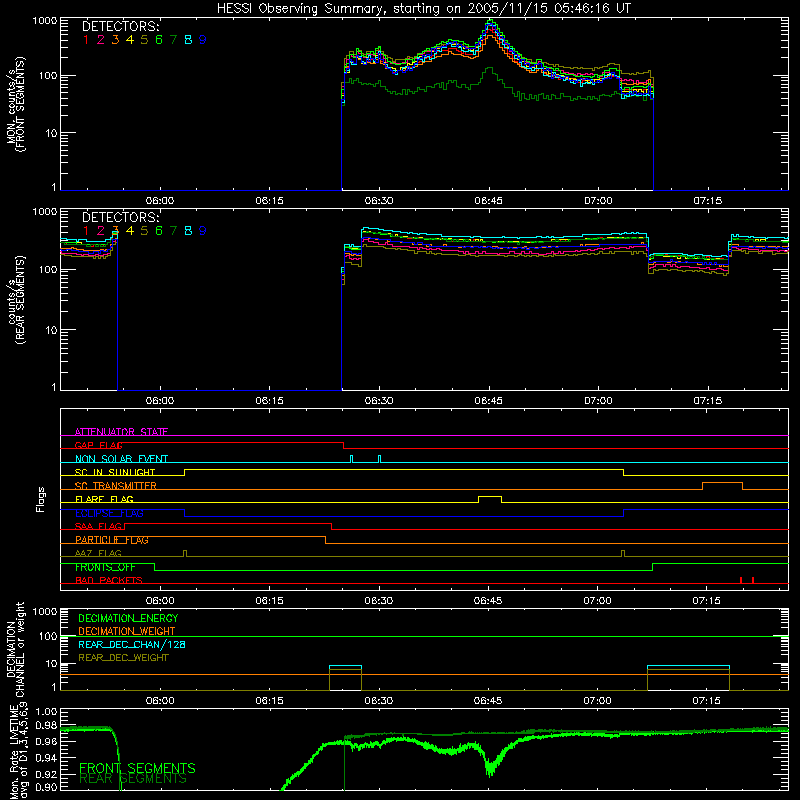This screenshot has width=800, height=800.
Task: Click the FRONT SEGMENTS livetime legend label
Action: click(137, 768)
